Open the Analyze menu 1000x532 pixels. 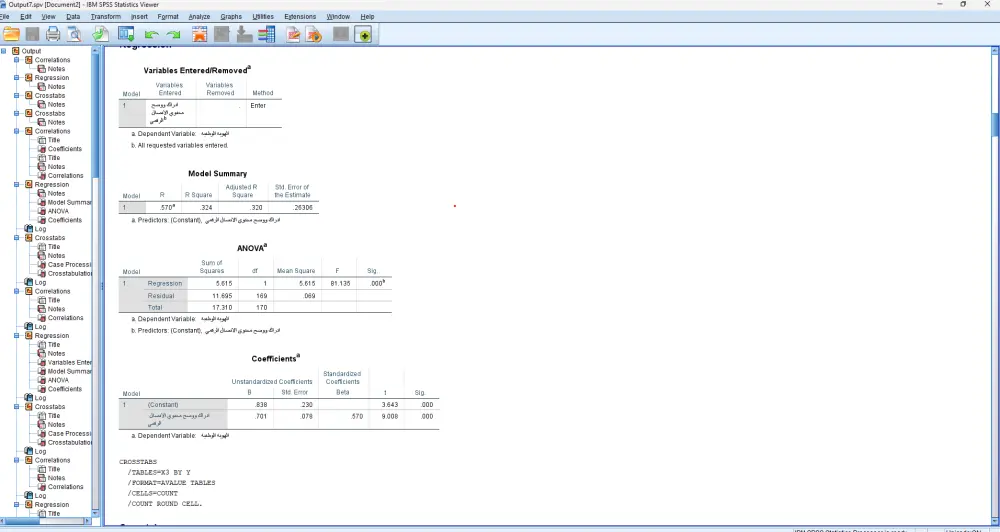click(199, 17)
